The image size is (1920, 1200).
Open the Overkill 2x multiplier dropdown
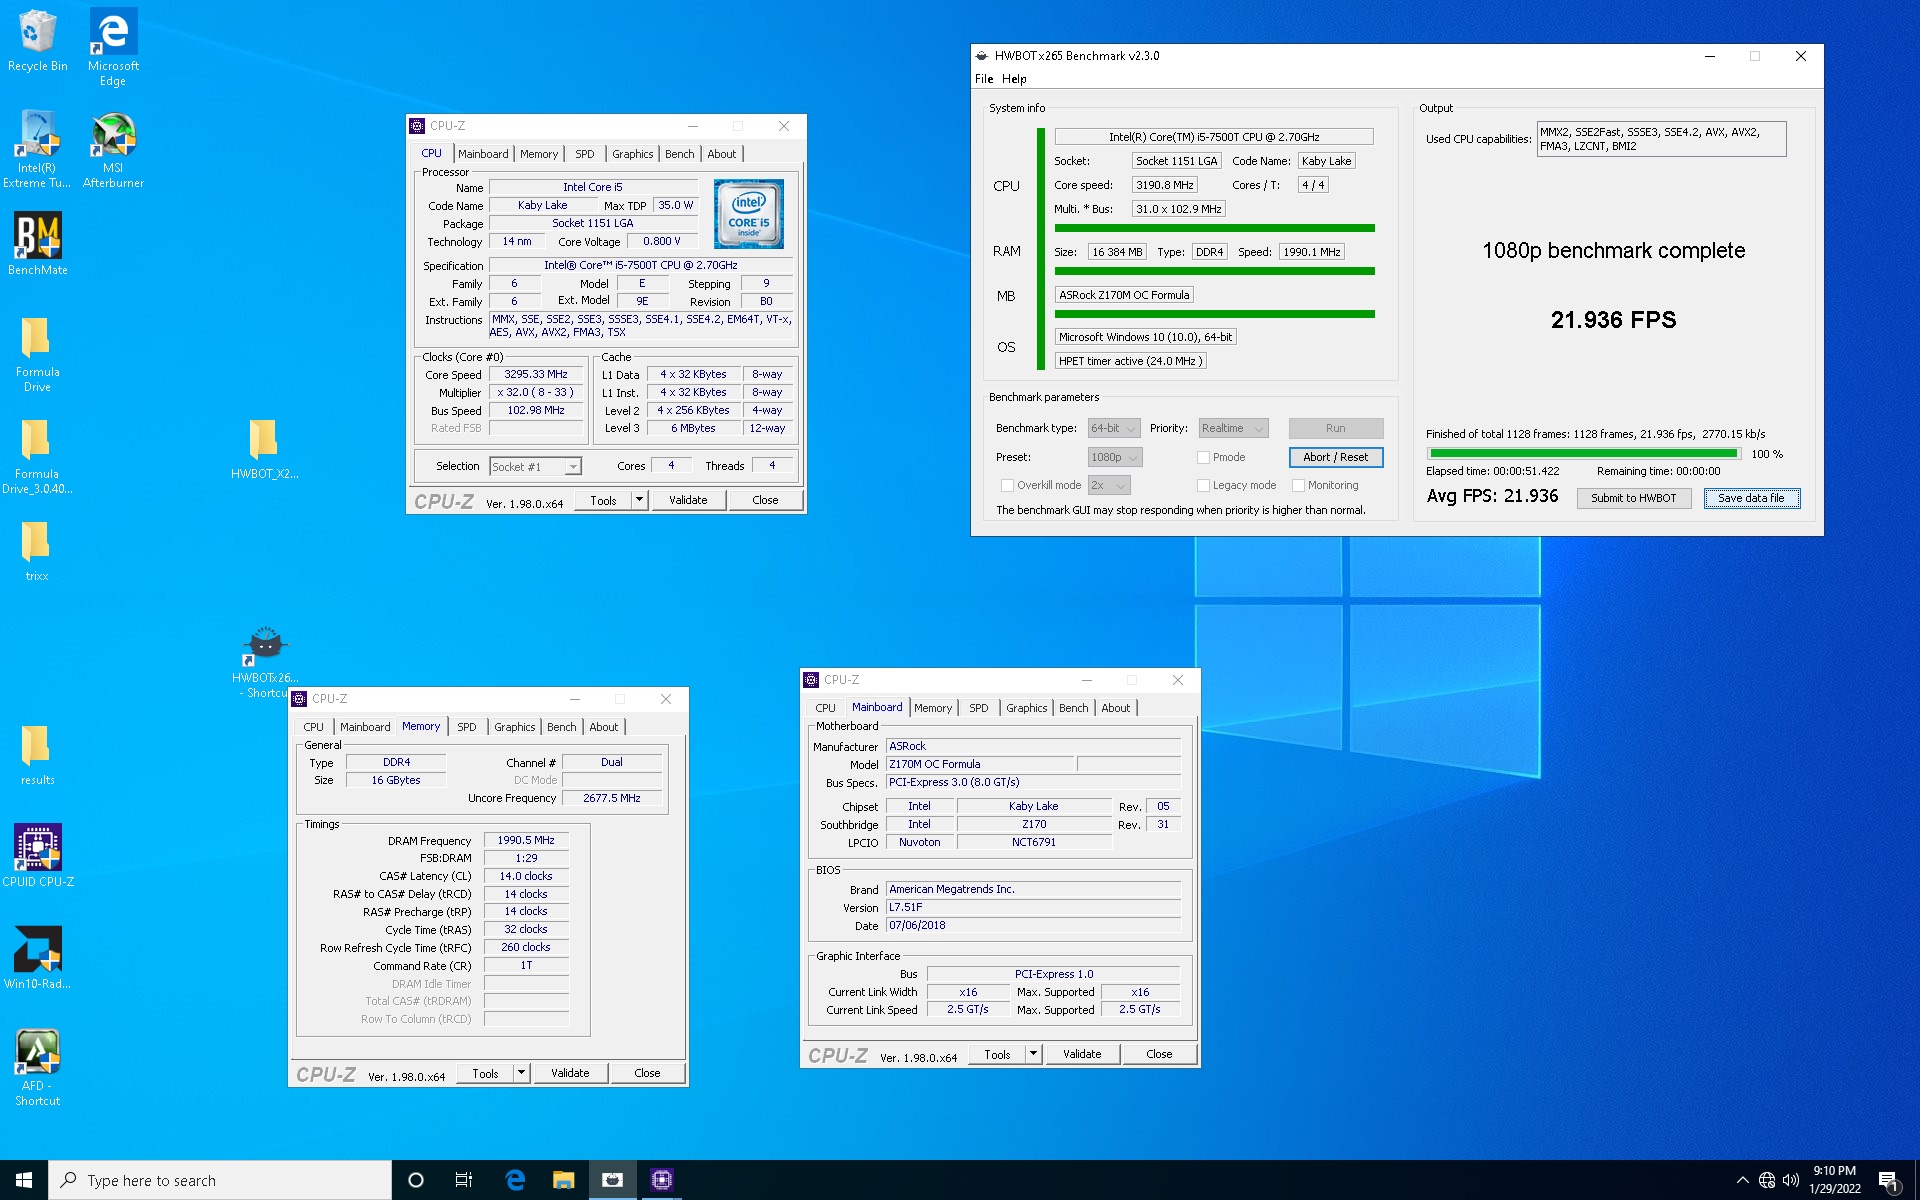[x=1109, y=485]
